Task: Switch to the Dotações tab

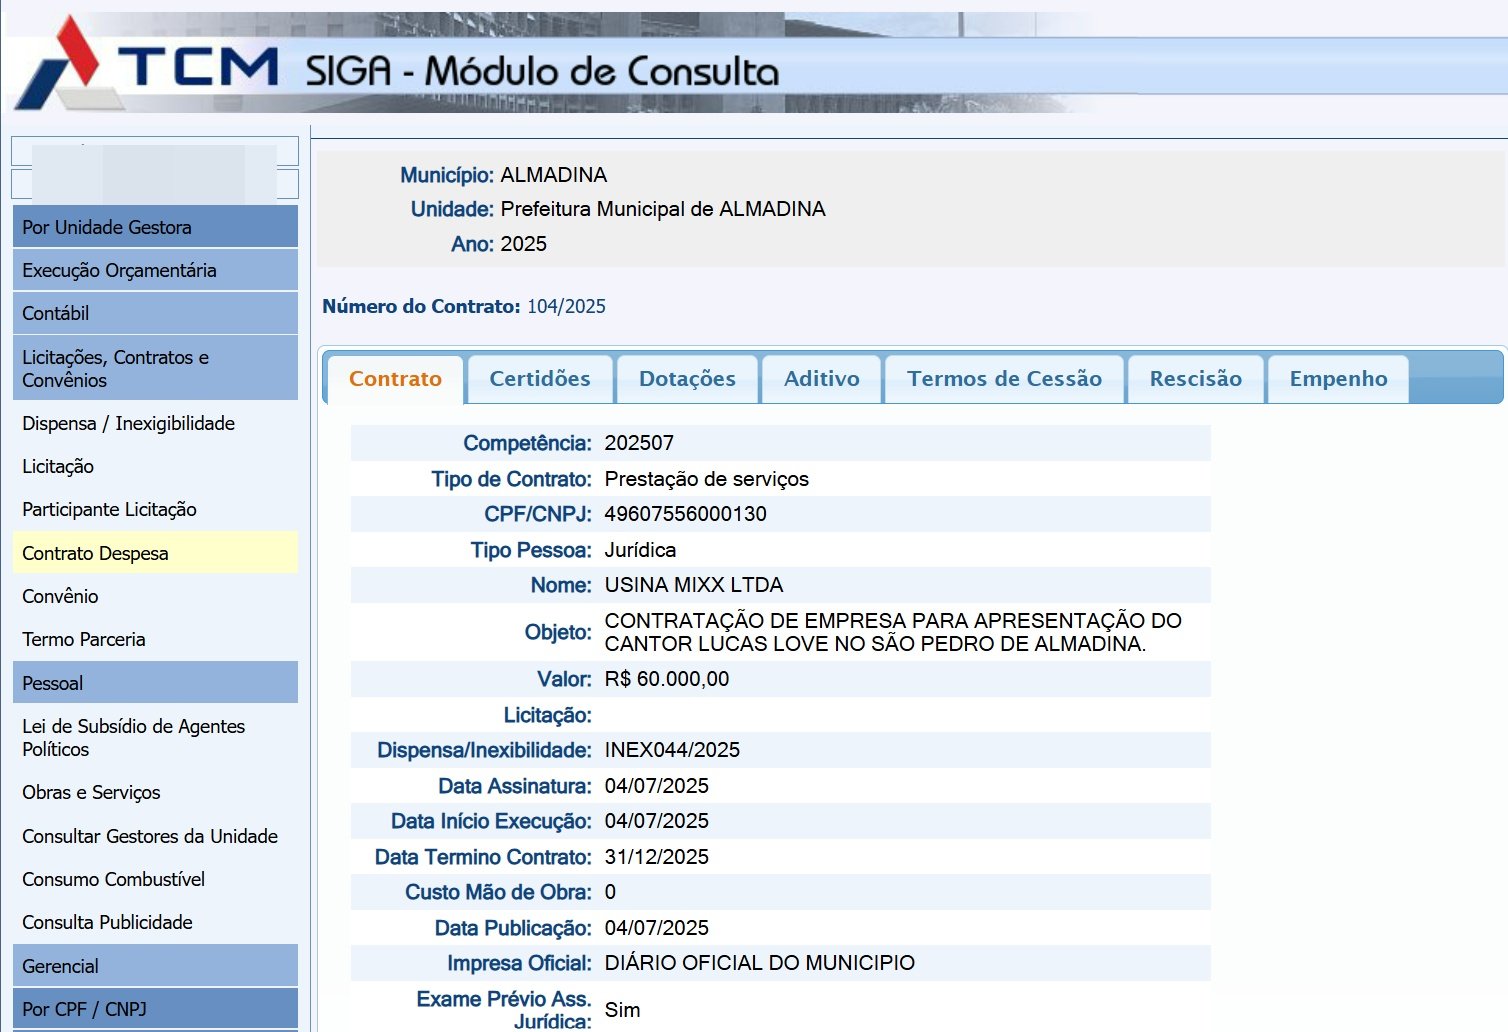Action: [687, 379]
